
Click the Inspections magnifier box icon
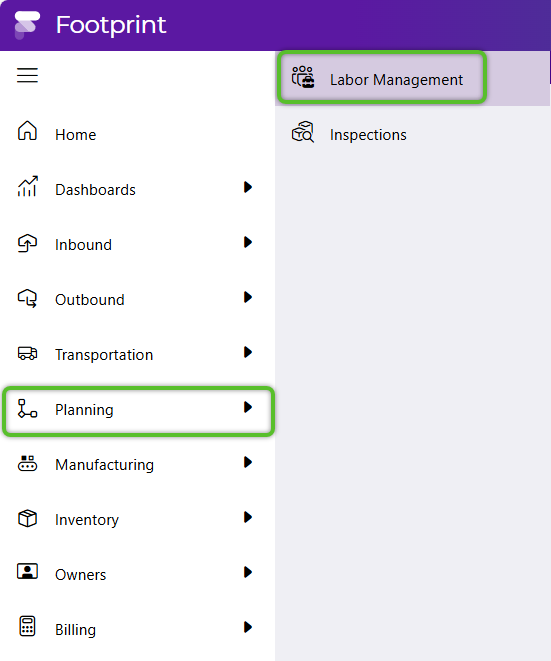tap(303, 132)
